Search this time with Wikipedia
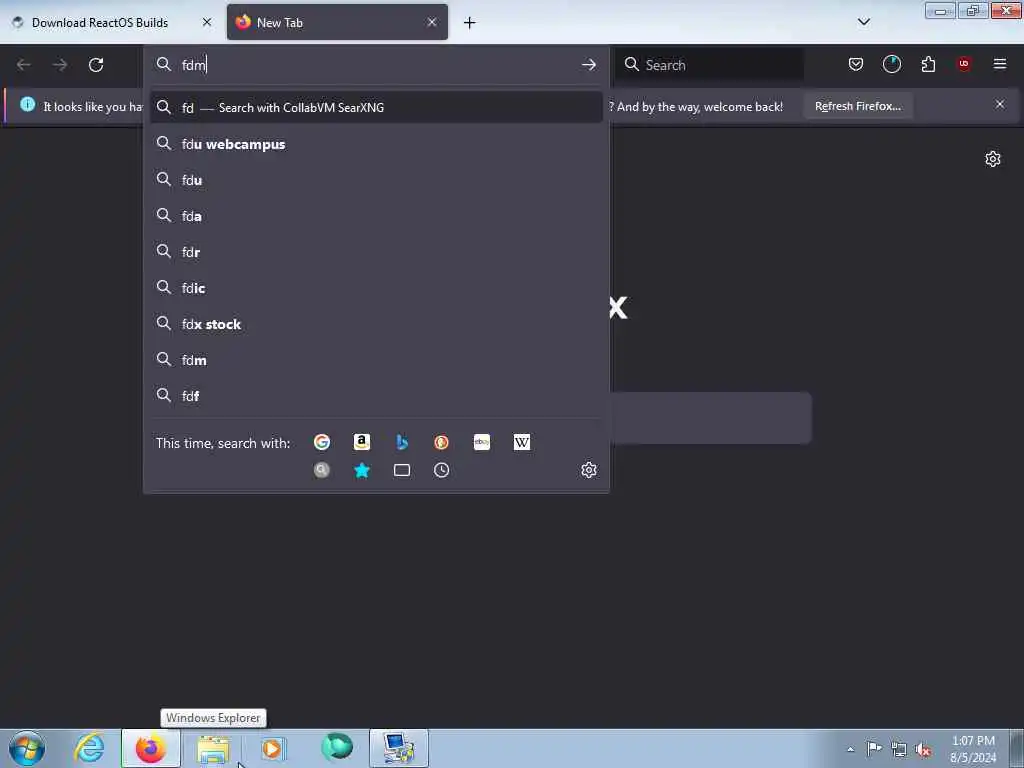Screen dimensions: 1024x768 [522, 443]
